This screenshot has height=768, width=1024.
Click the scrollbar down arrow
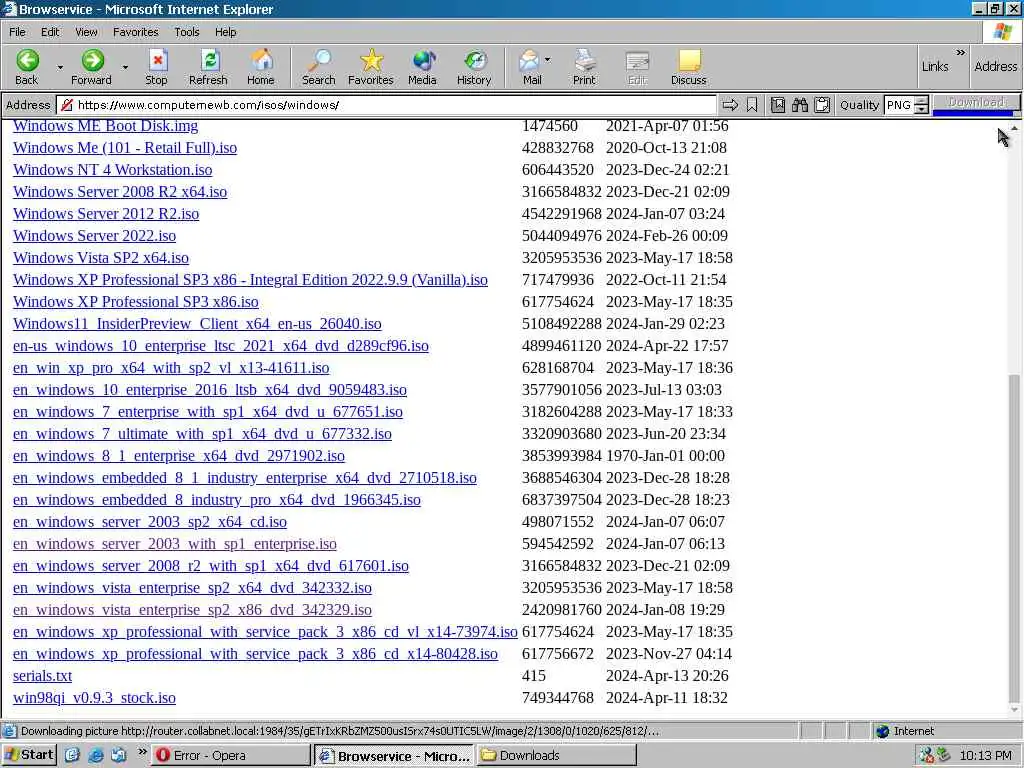click(x=1014, y=709)
